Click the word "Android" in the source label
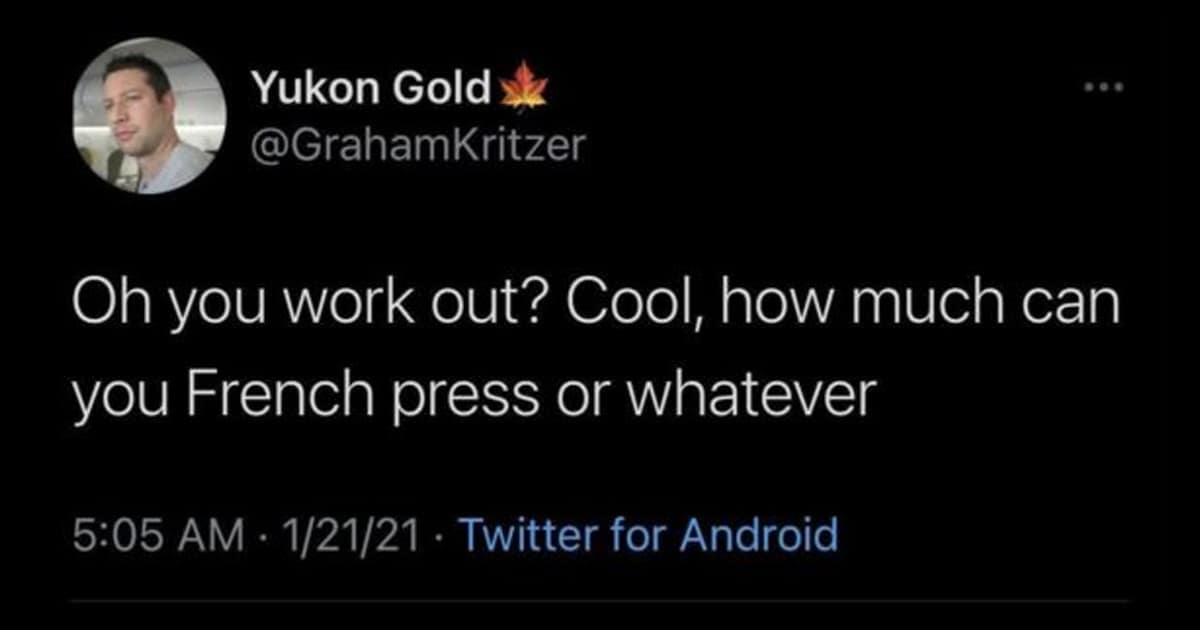 [759, 534]
